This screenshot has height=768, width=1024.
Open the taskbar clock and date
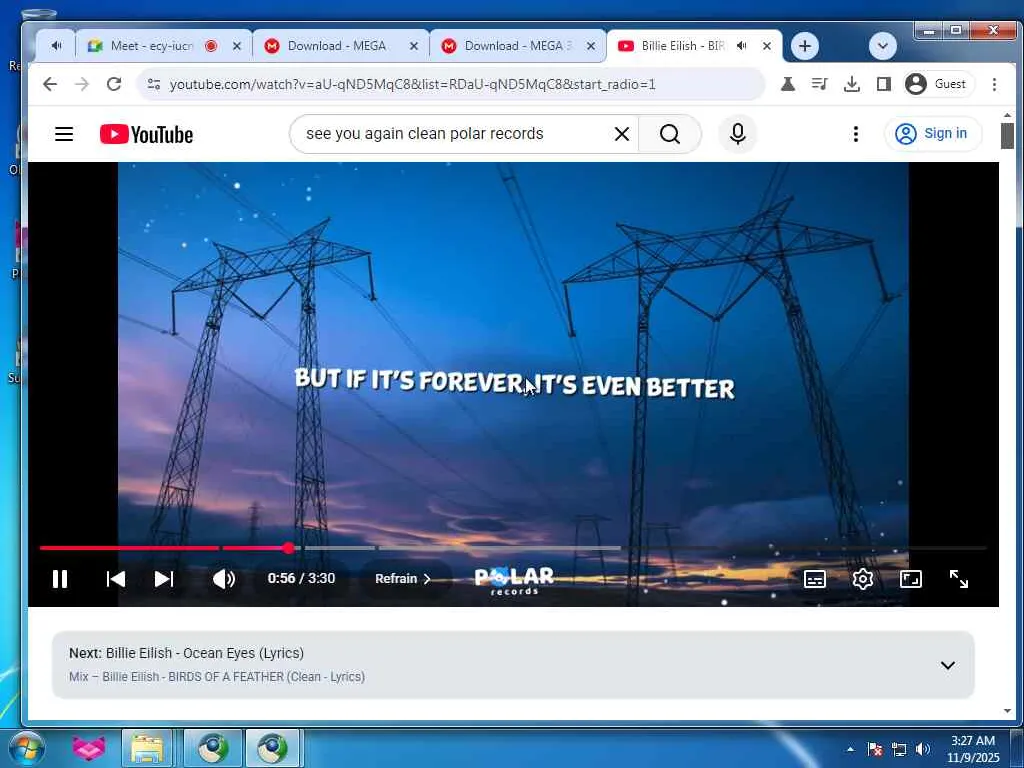(x=972, y=749)
